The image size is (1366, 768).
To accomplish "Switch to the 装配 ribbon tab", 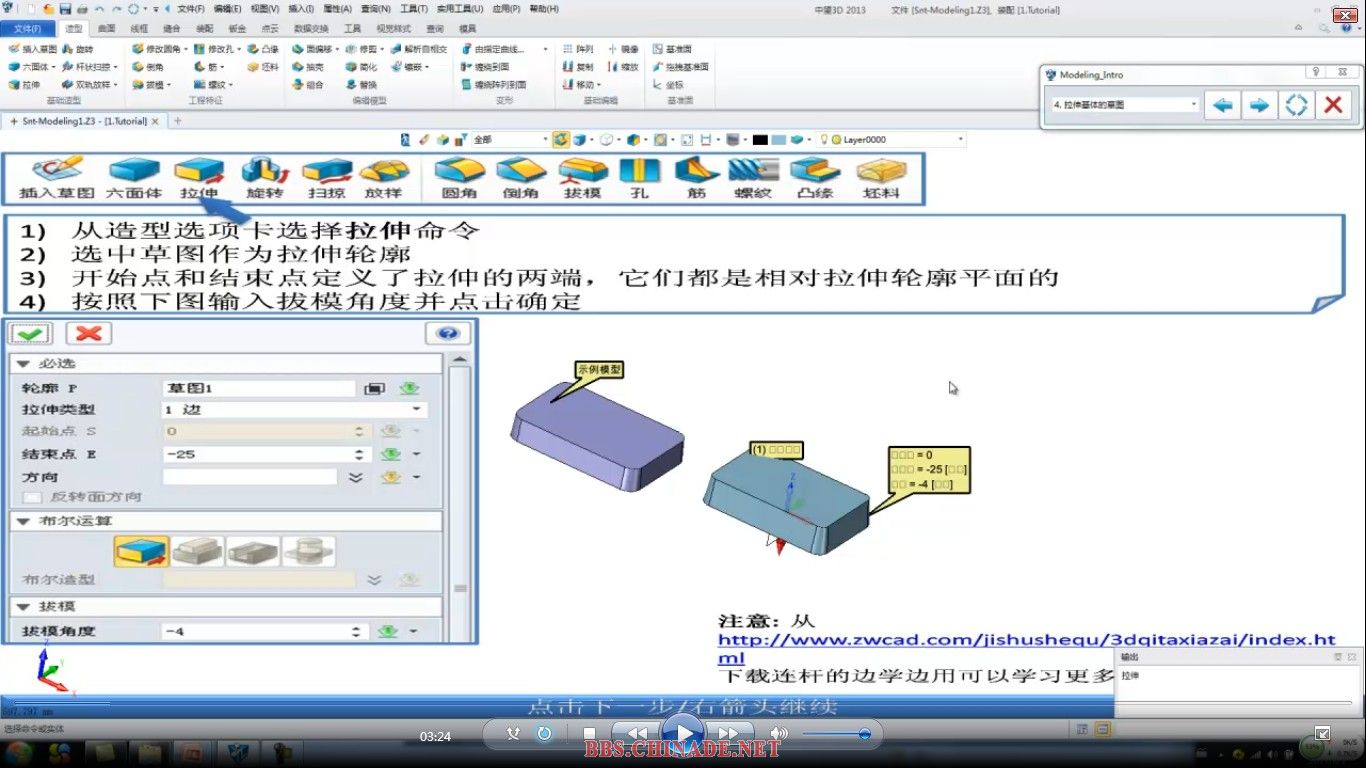I will [204, 29].
